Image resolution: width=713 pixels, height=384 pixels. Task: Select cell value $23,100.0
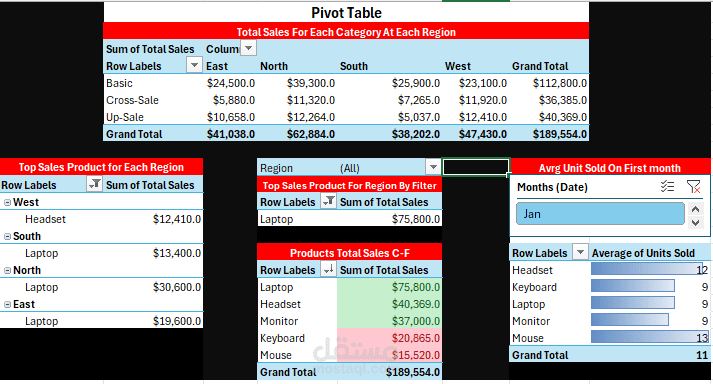pyautogui.click(x=482, y=83)
